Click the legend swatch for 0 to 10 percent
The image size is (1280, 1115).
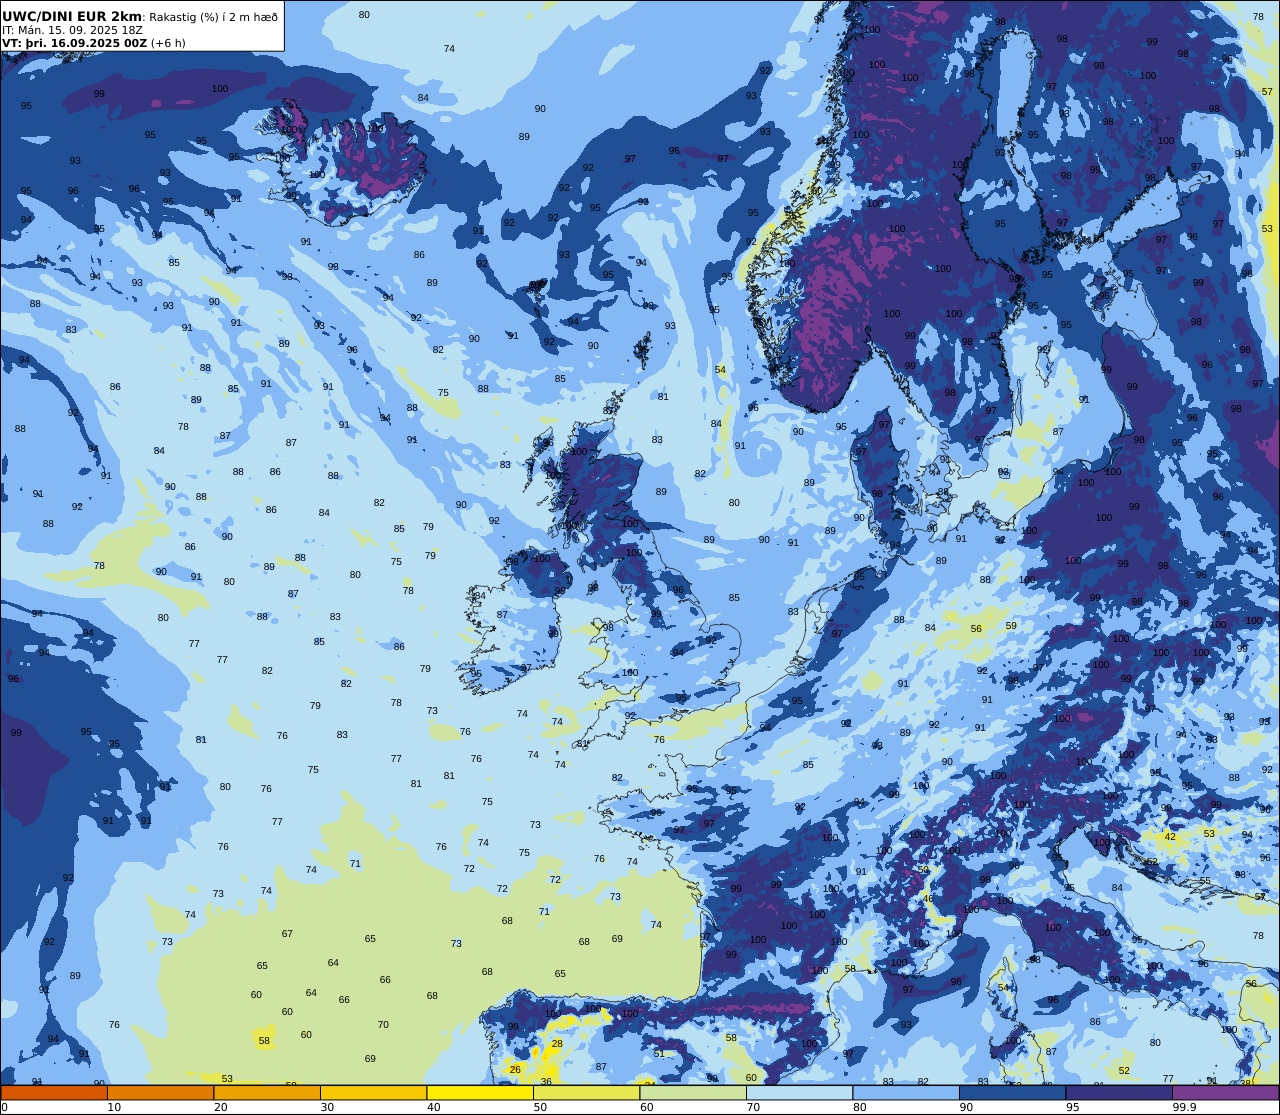[54, 1093]
